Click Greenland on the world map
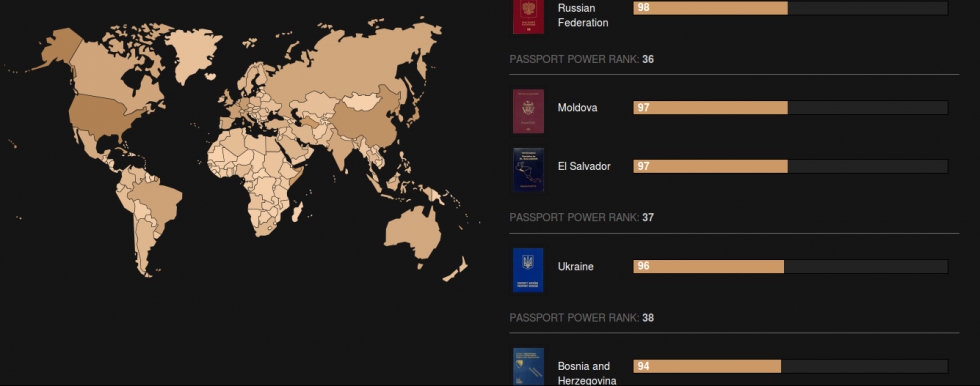 point(194,53)
